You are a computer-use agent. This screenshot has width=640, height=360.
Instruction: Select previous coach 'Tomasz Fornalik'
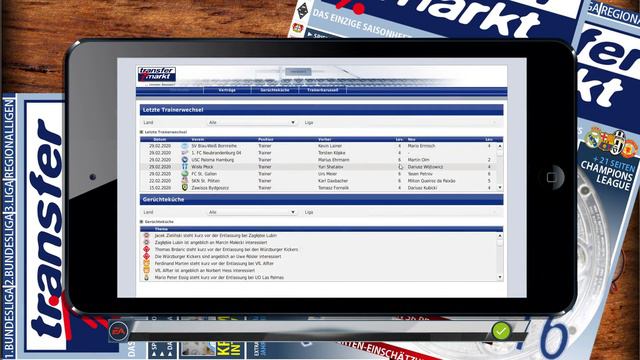pos(333,188)
